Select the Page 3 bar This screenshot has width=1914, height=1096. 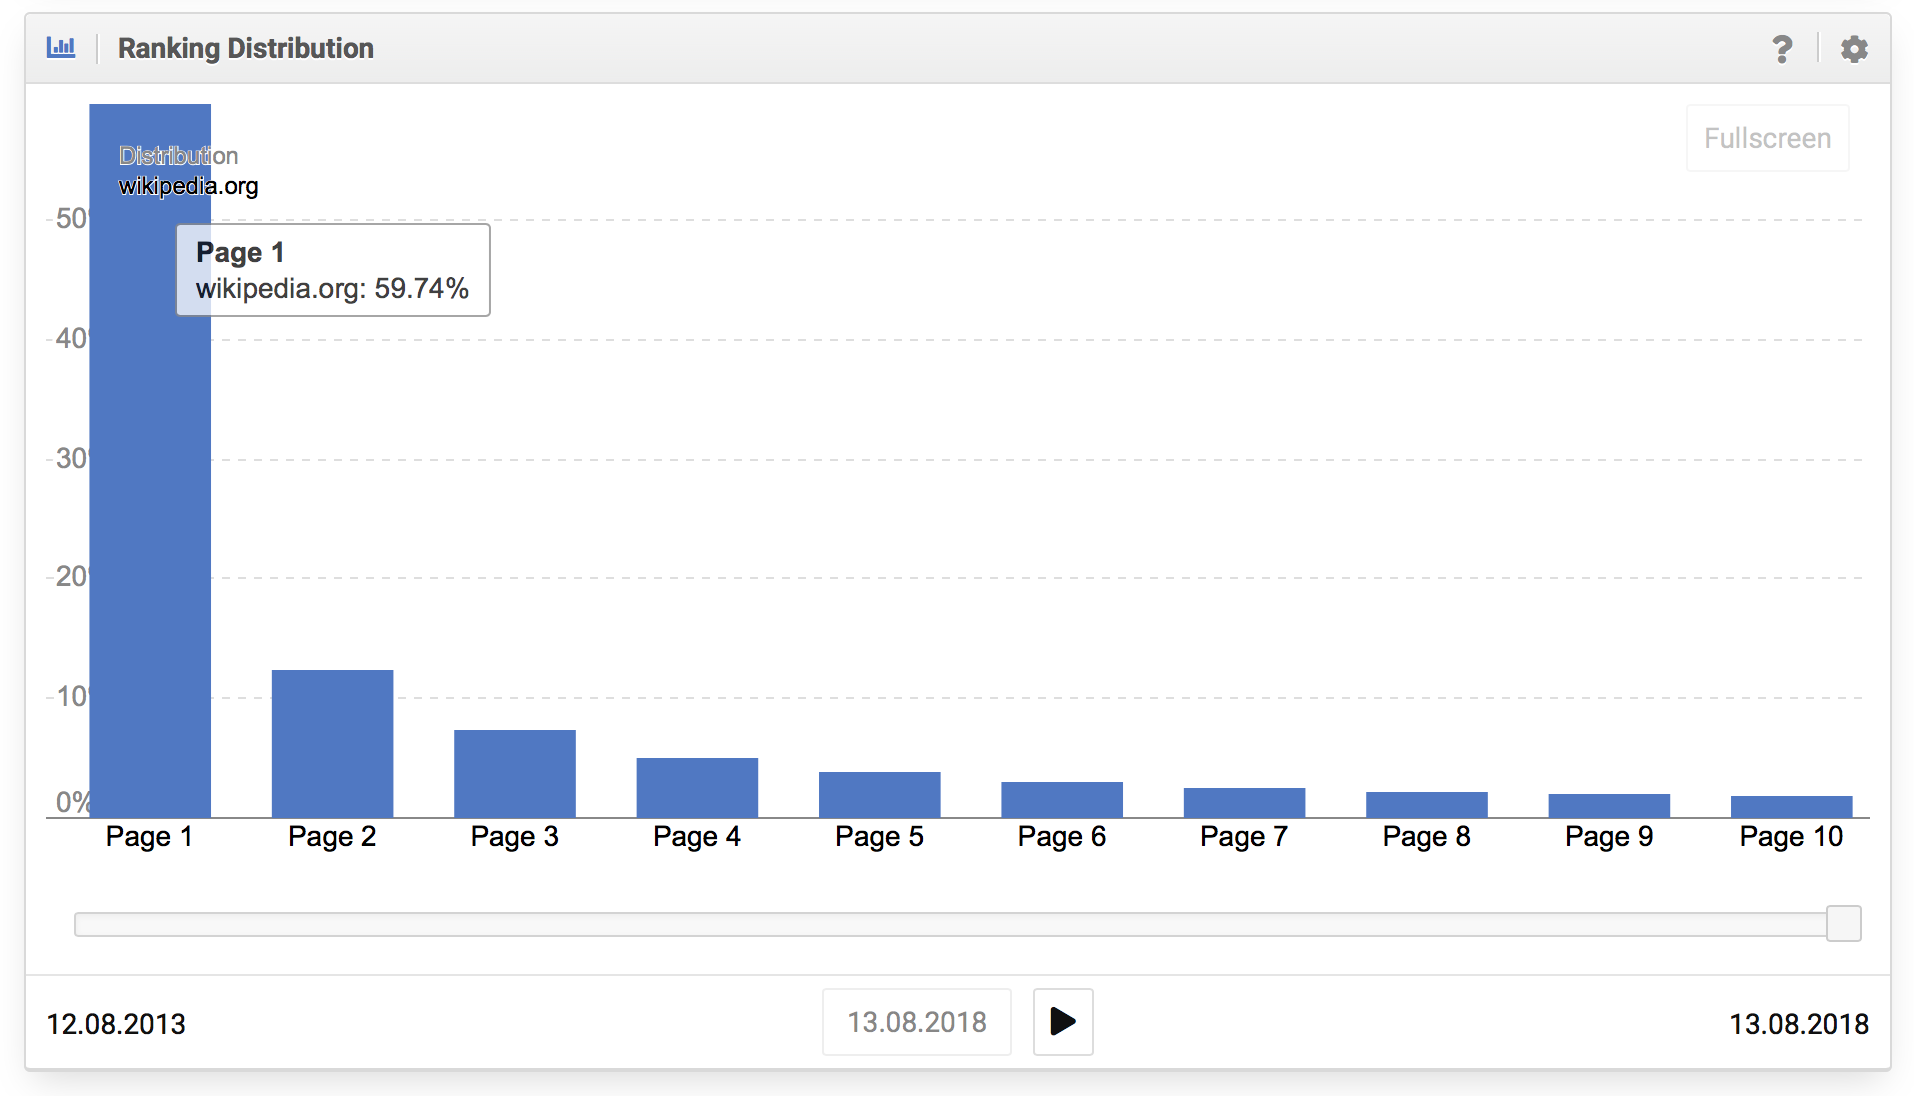[515, 774]
